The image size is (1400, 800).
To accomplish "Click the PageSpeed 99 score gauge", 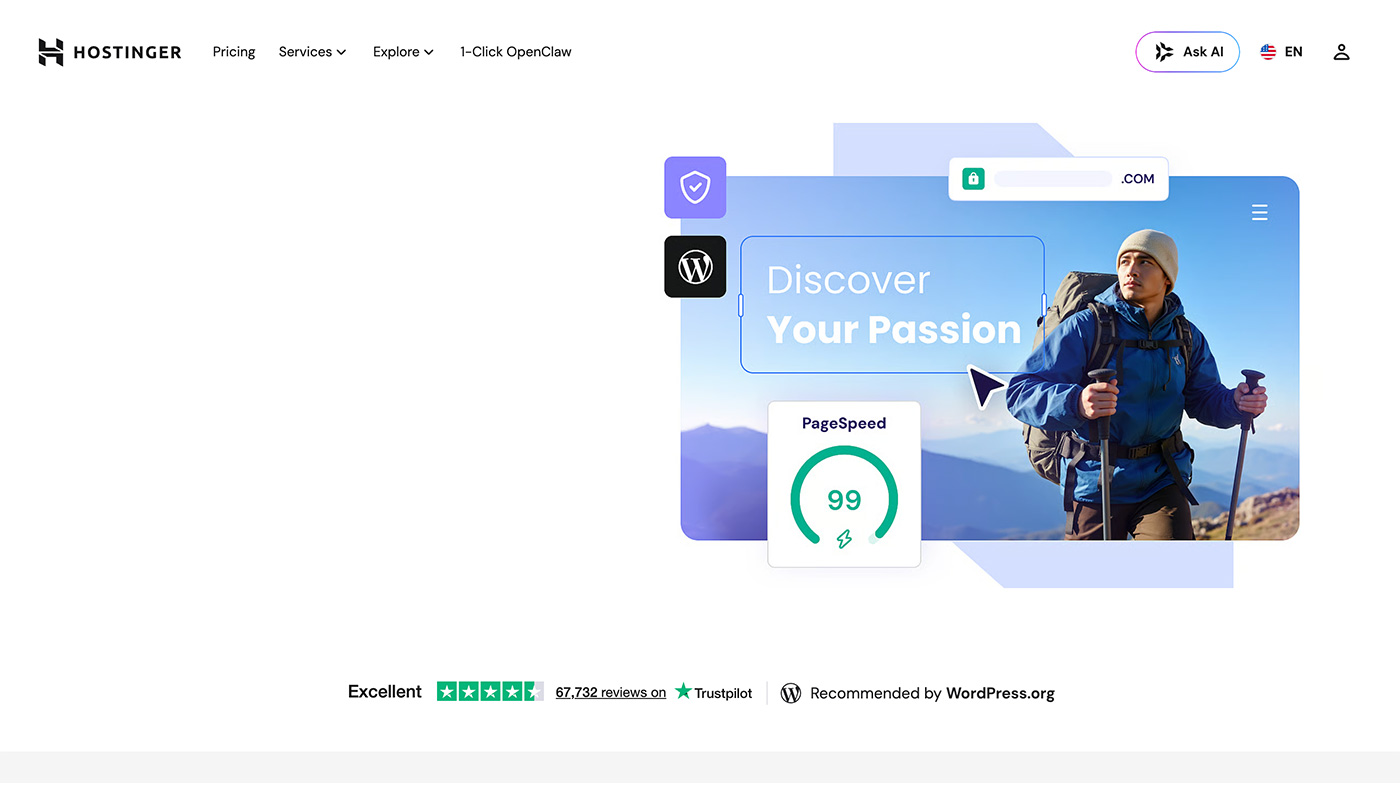I will (x=844, y=498).
